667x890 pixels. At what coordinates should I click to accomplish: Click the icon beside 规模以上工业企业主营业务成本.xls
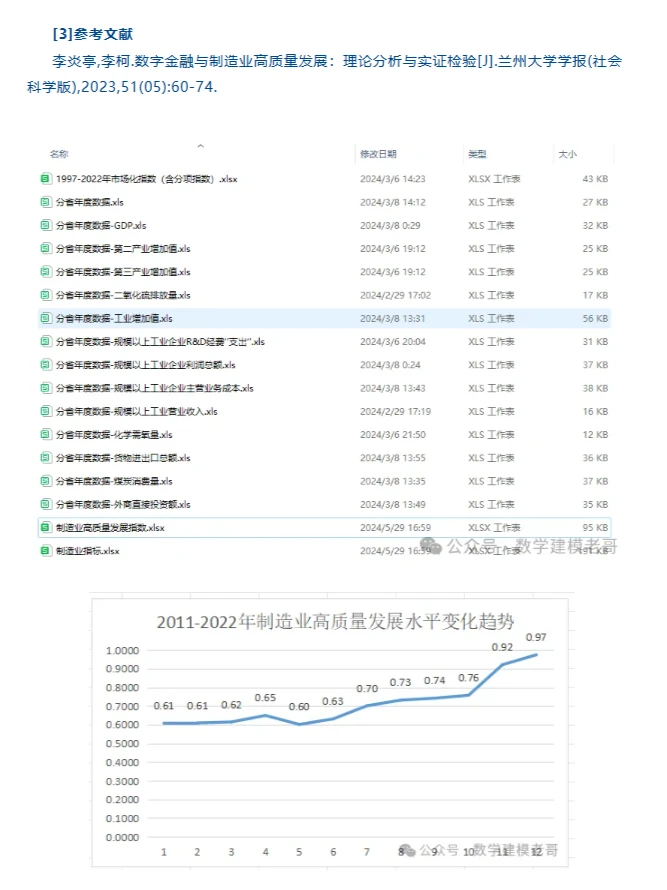pos(45,388)
